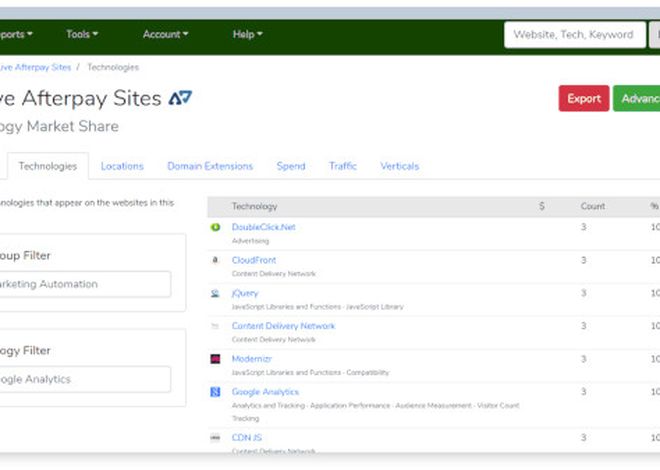The image size is (660, 470).
Task: Click the count value in the Modernizr row
Action: click(584, 358)
